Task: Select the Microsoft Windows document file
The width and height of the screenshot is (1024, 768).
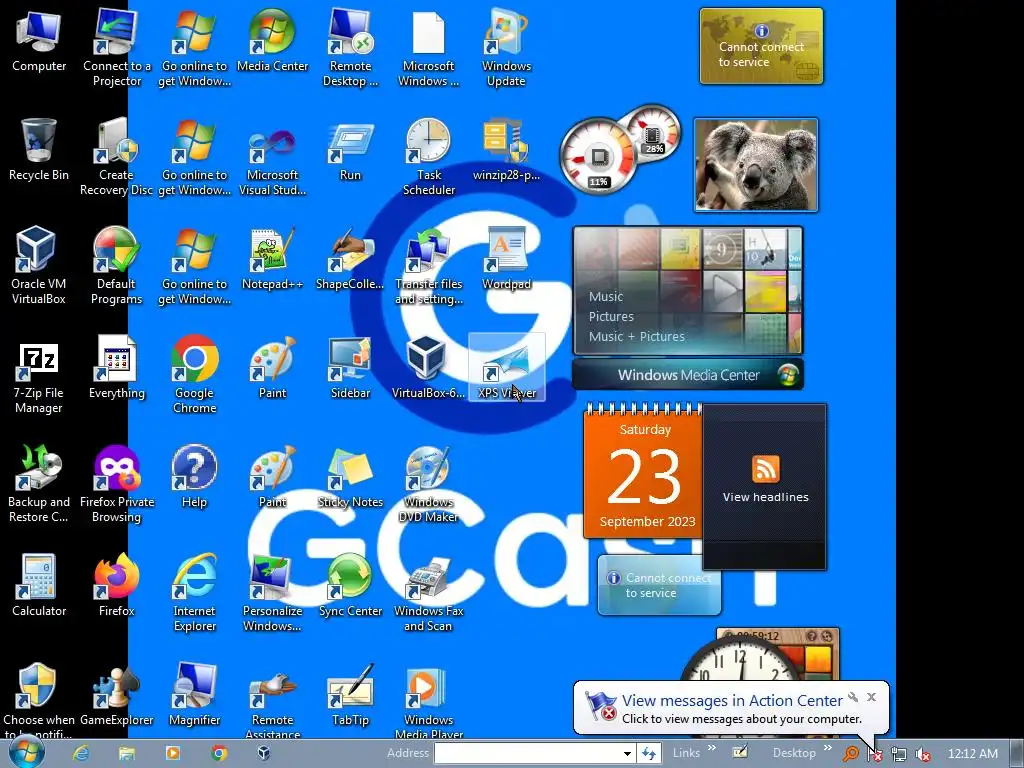Action: (x=428, y=48)
